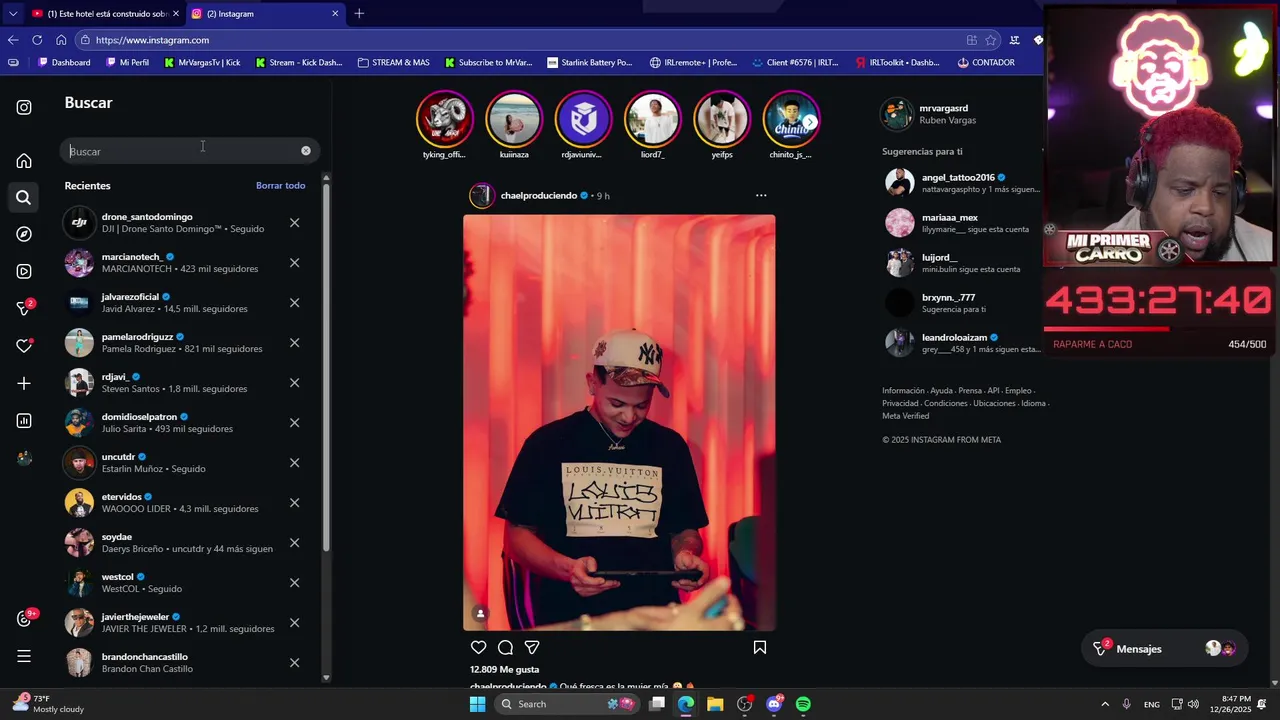
Task: Open Instagram Home from the sidebar
Action: 24,161
